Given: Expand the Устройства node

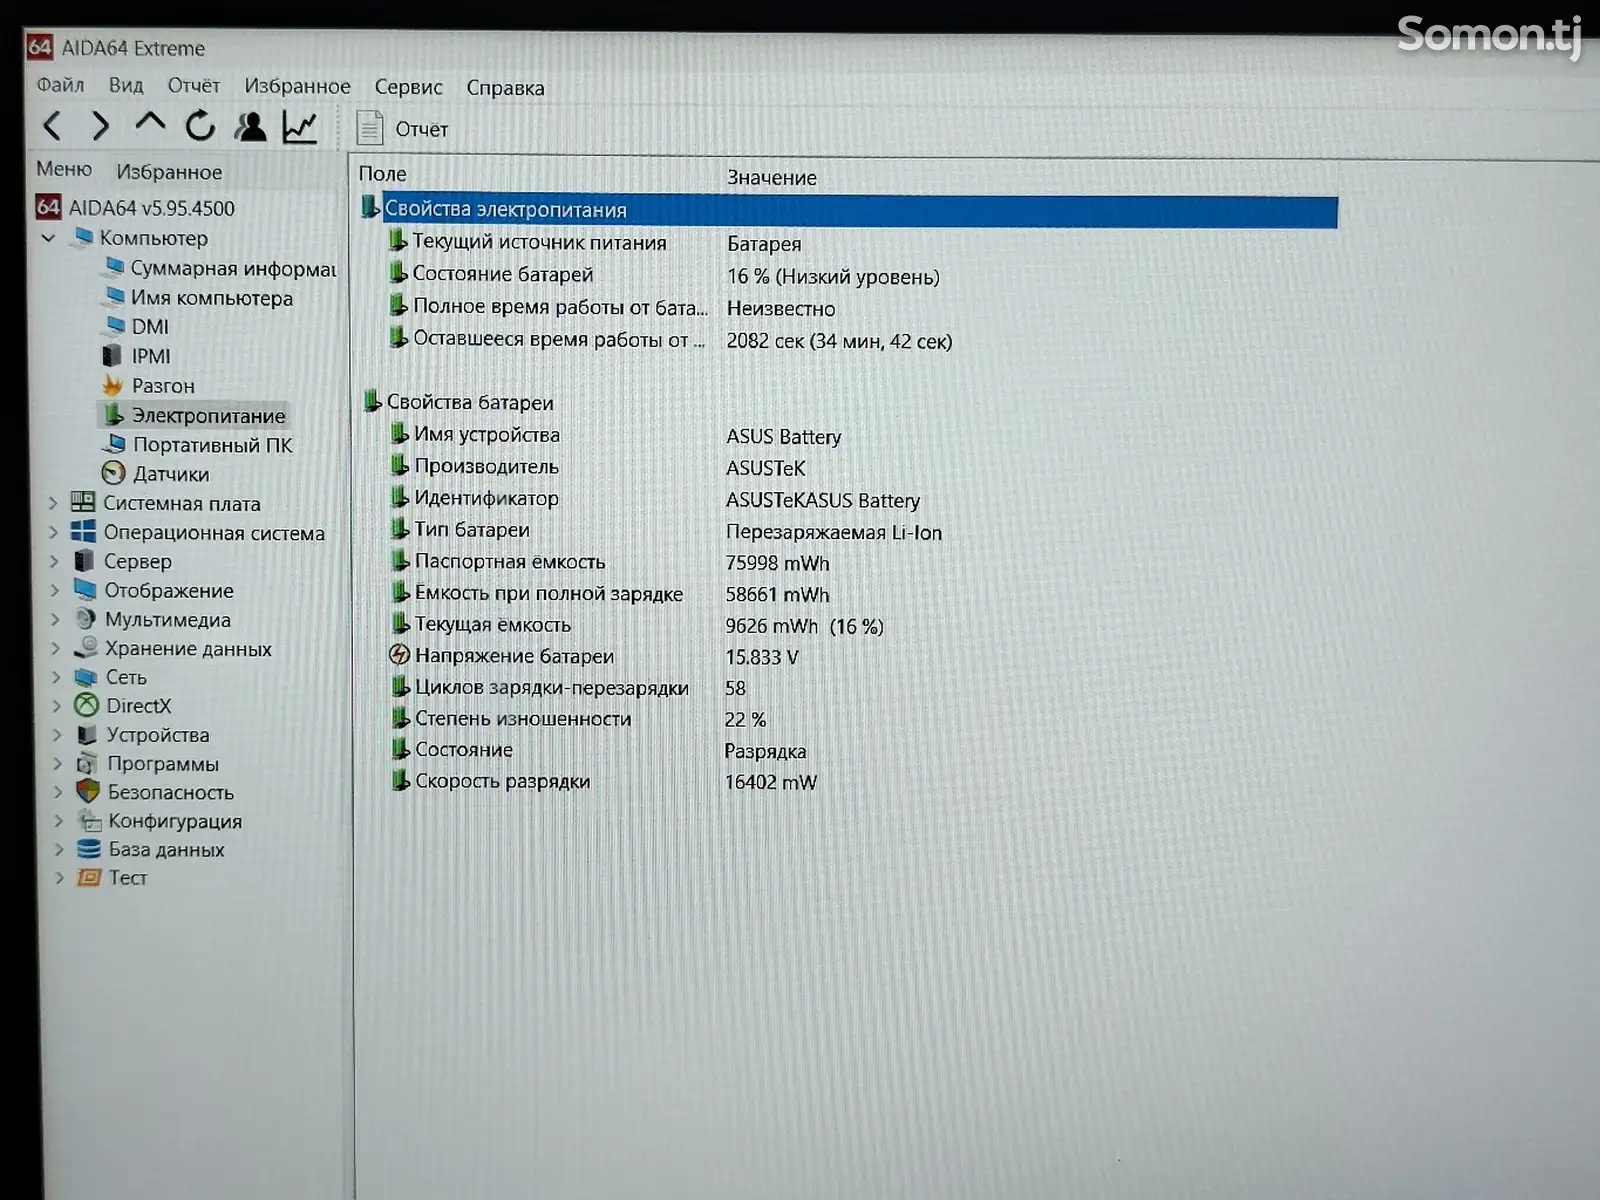Looking at the screenshot, I should point(57,735).
